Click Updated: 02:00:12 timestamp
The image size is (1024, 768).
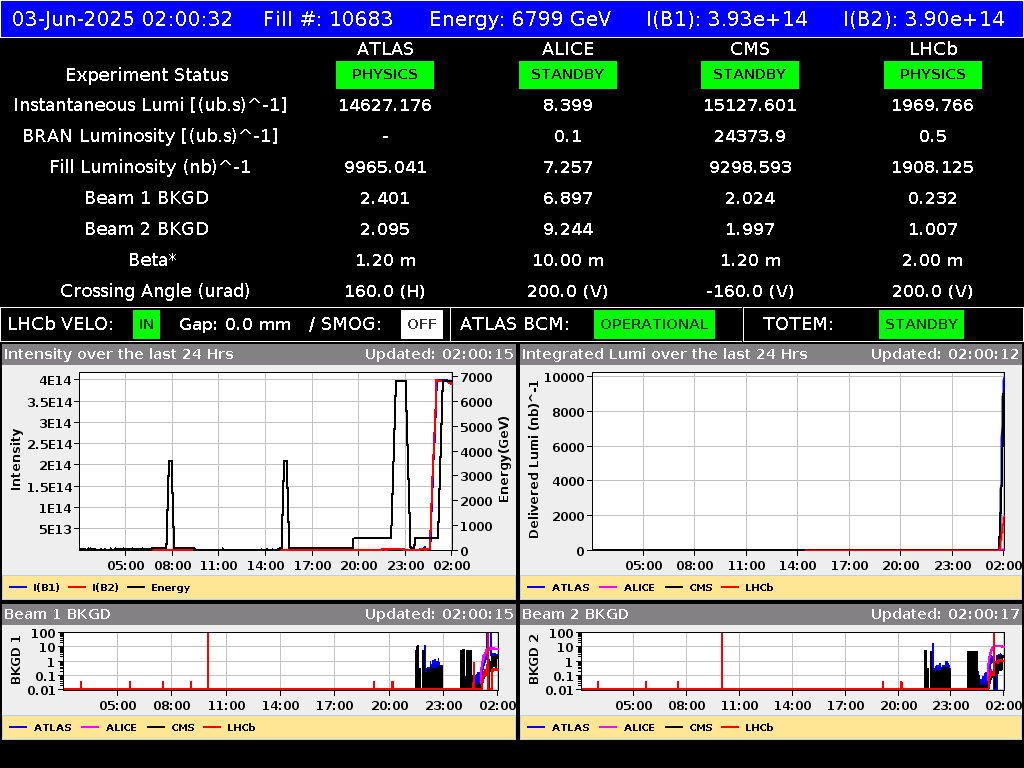click(x=944, y=354)
